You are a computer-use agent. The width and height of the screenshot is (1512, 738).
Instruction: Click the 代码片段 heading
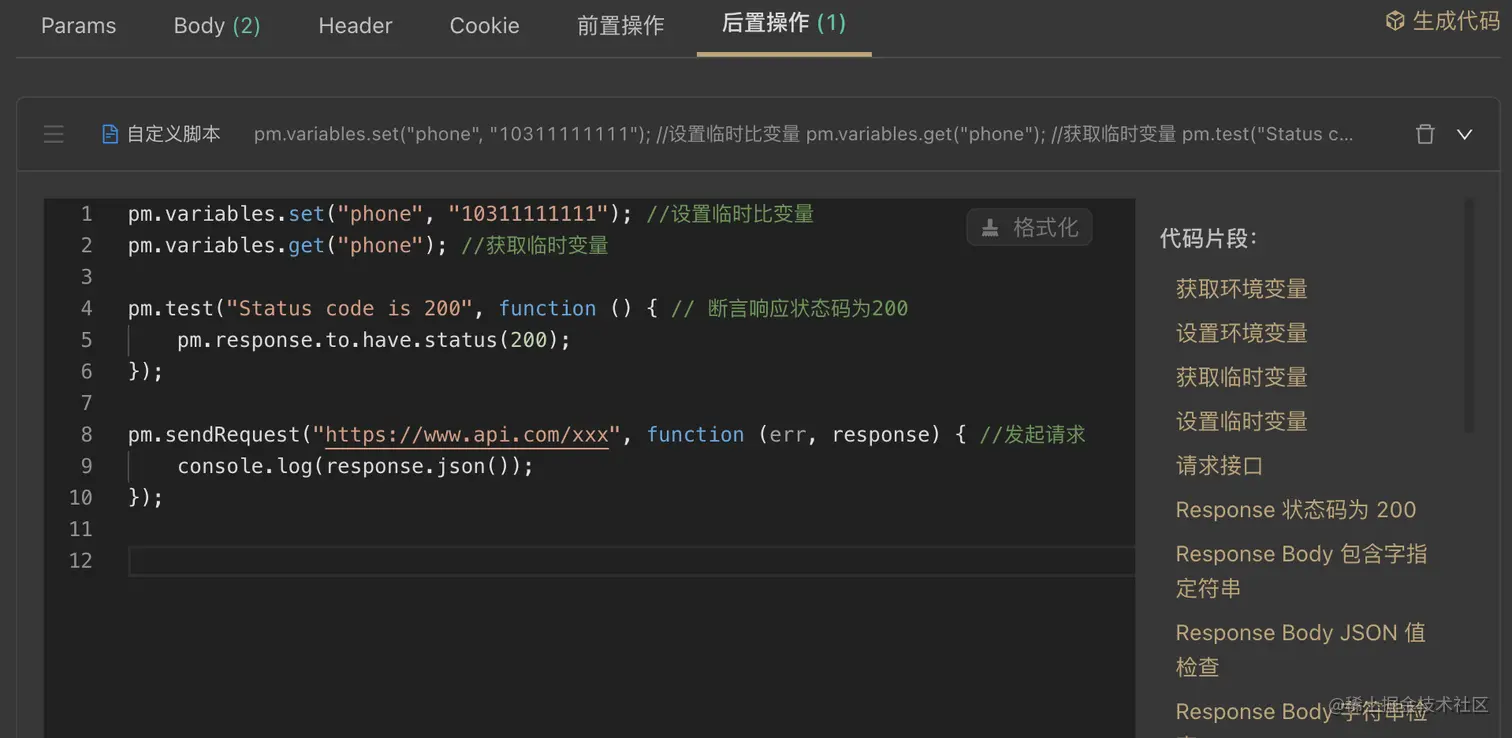click(x=1208, y=238)
